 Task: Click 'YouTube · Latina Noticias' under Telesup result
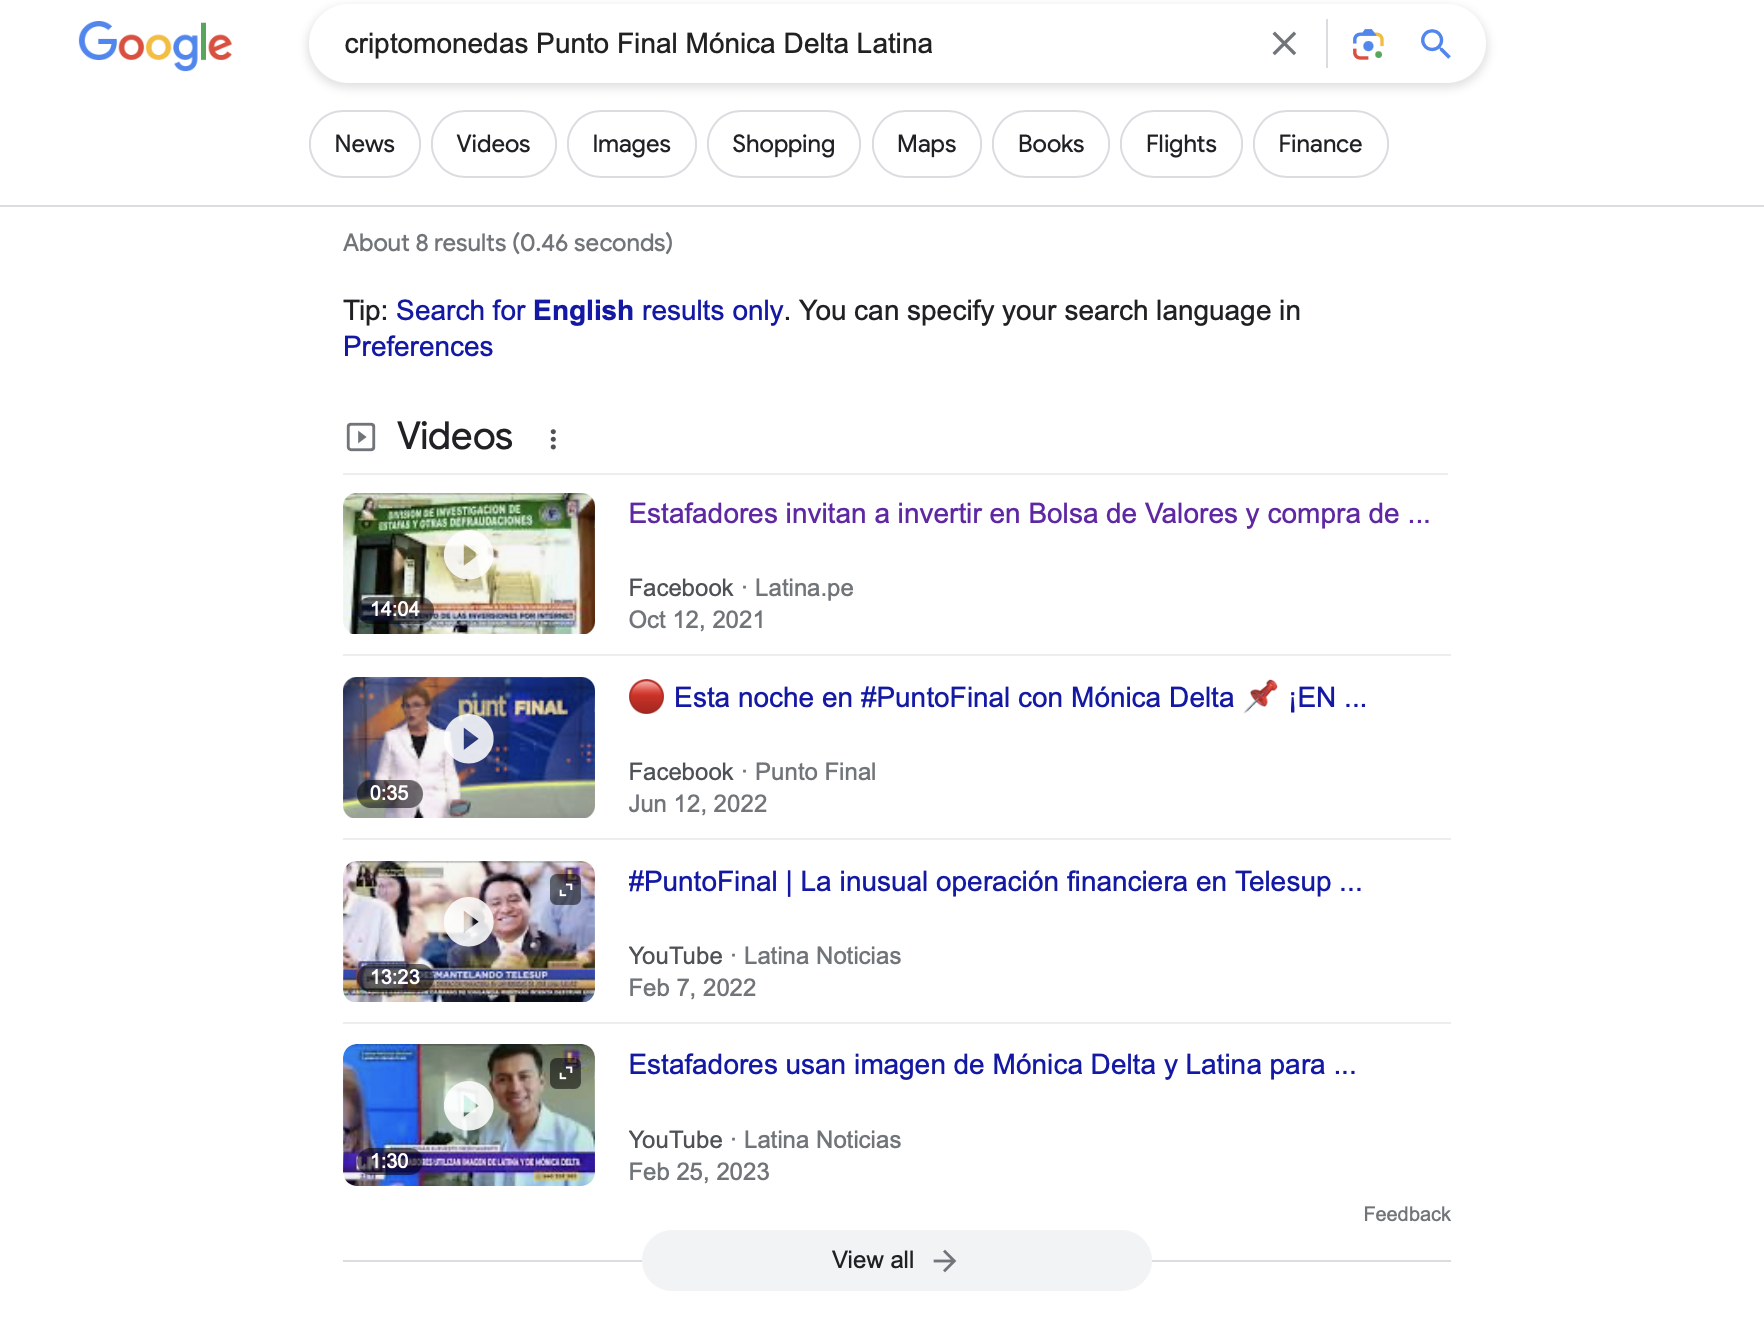tap(765, 956)
